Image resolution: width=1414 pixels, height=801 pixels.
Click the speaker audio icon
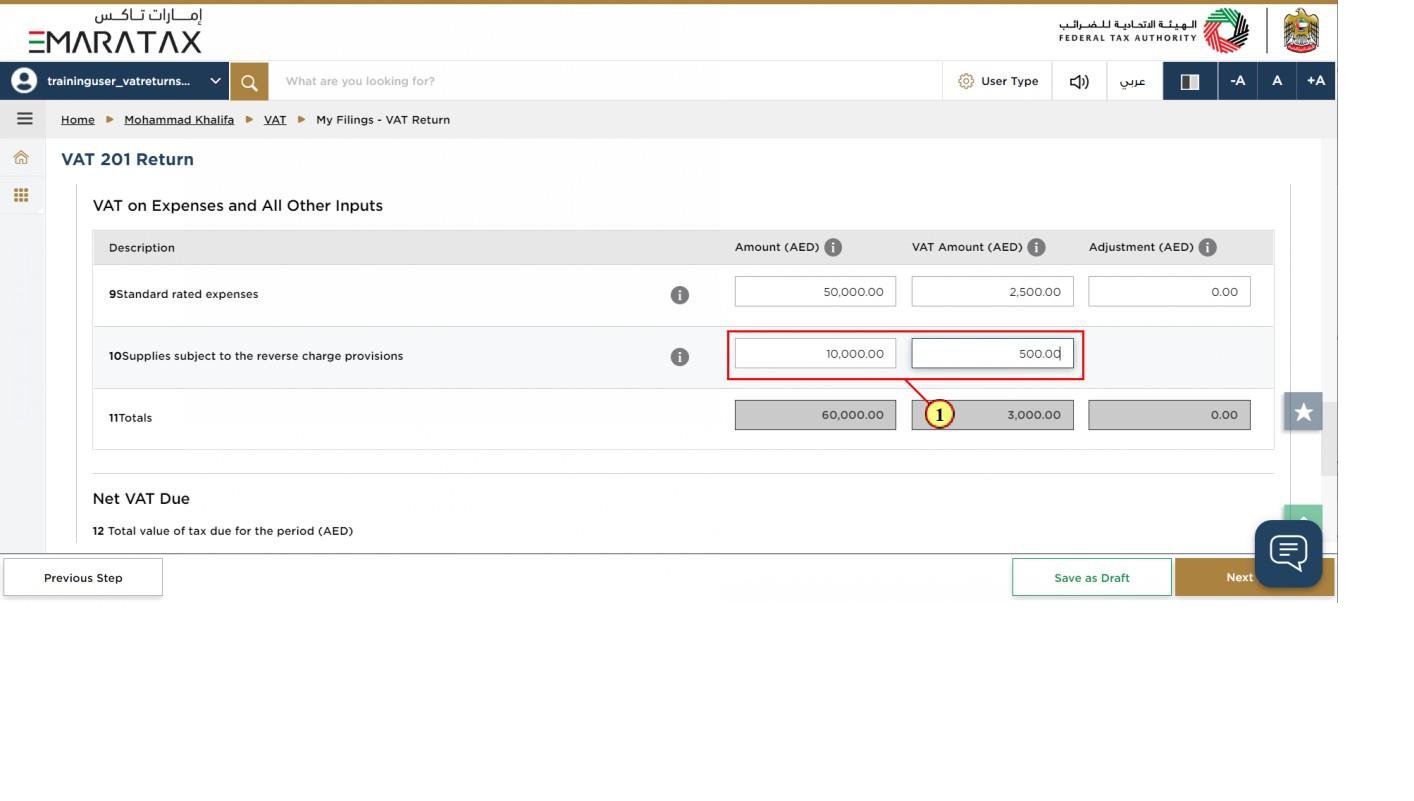[1079, 81]
